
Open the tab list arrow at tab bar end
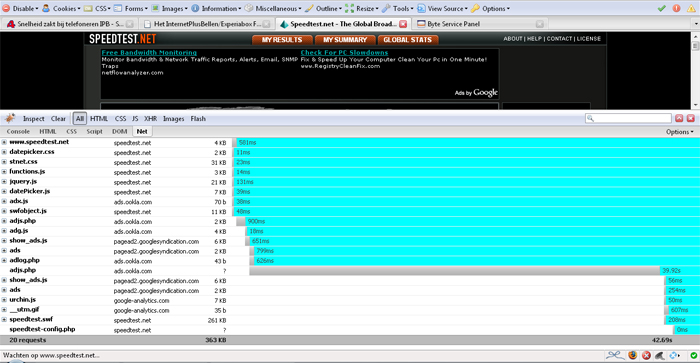point(696,24)
